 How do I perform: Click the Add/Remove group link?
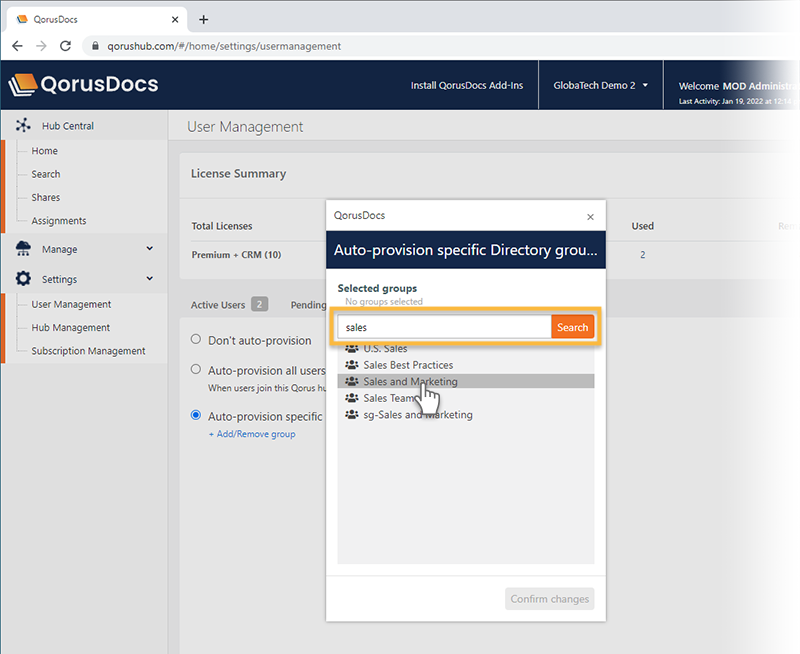tap(251, 434)
